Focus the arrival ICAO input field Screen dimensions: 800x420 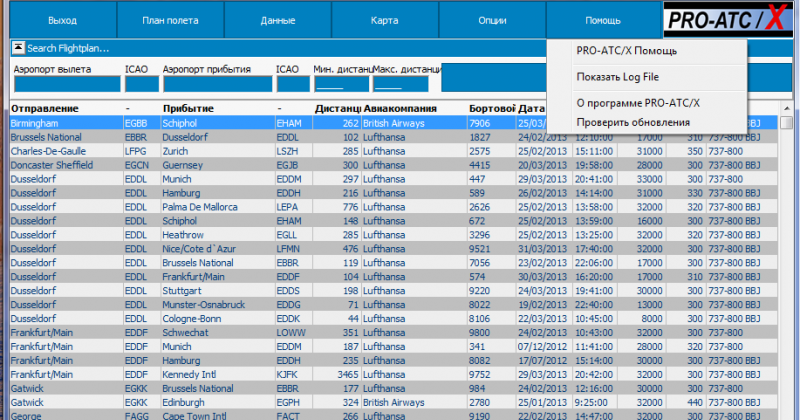[293, 84]
